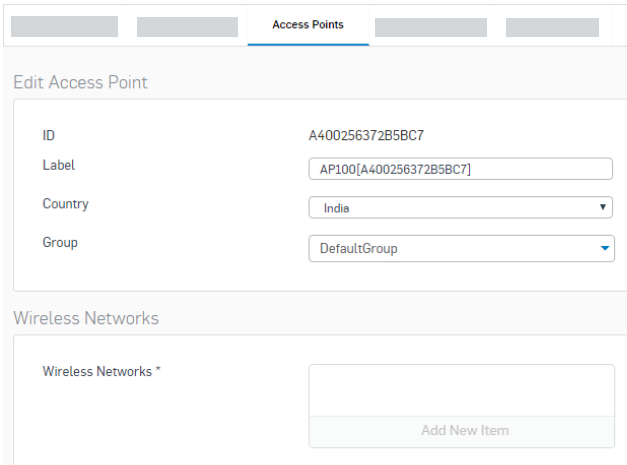Open the rightmost blurred tab
627x465 pixels.
tap(552, 27)
